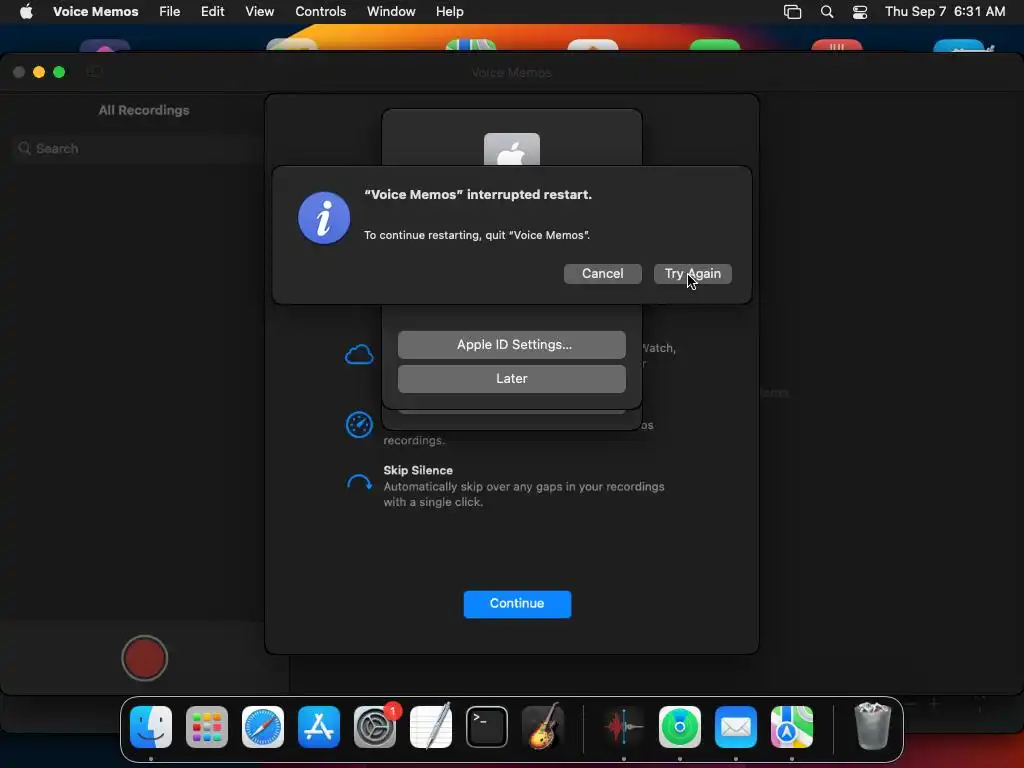Open Apple ID Settings
The image size is (1024, 768).
[x=511, y=345]
